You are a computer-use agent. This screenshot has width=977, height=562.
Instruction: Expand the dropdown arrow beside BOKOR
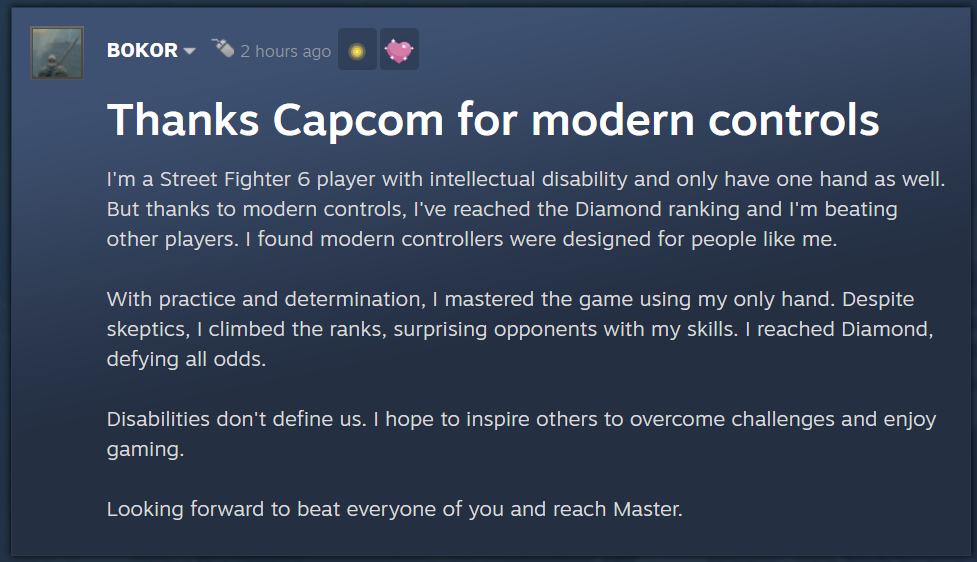point(189,51)
